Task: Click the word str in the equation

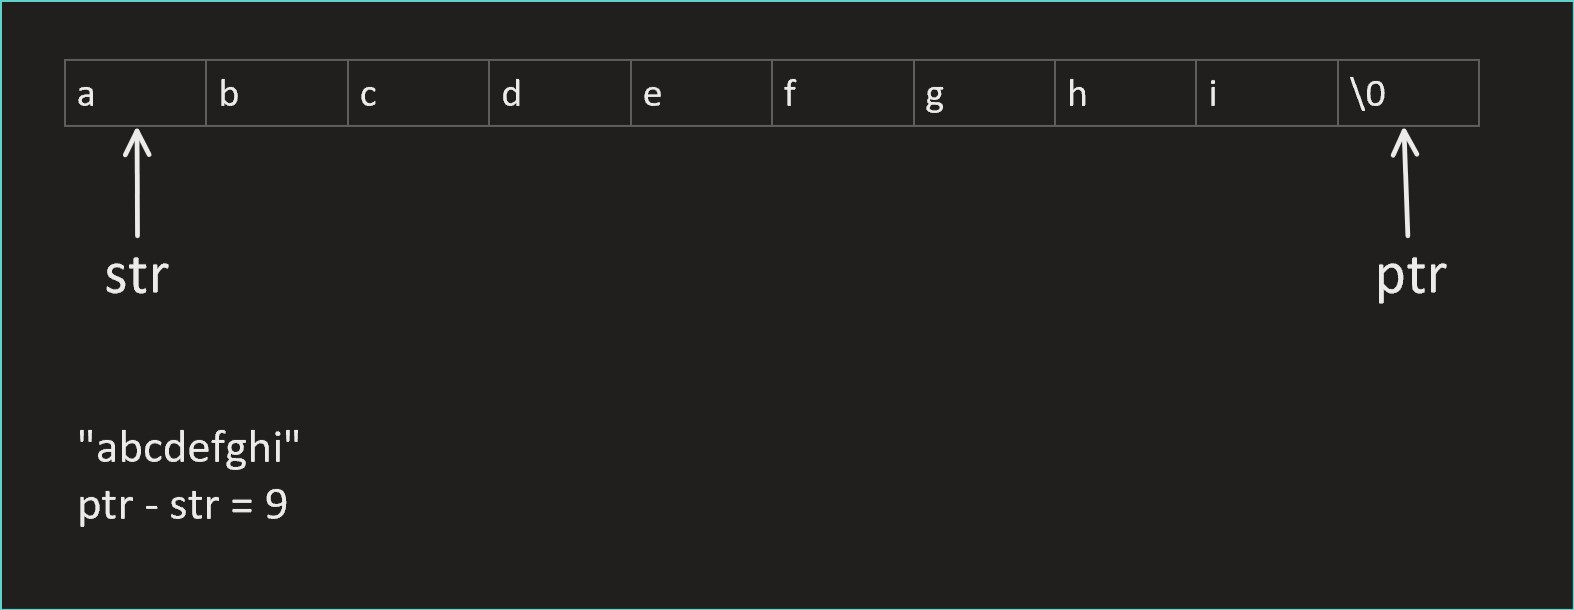Action: click(194, 506)
